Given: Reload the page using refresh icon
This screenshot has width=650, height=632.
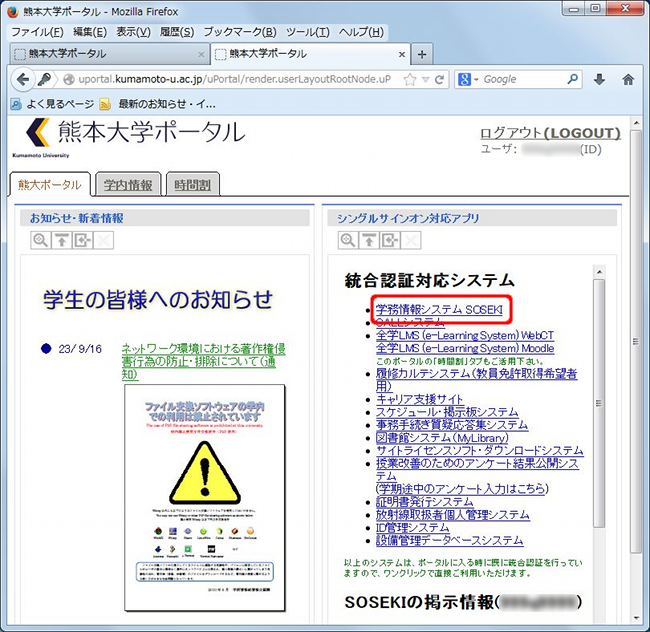Looking at the screenshot, I should [x=439, y=79].
